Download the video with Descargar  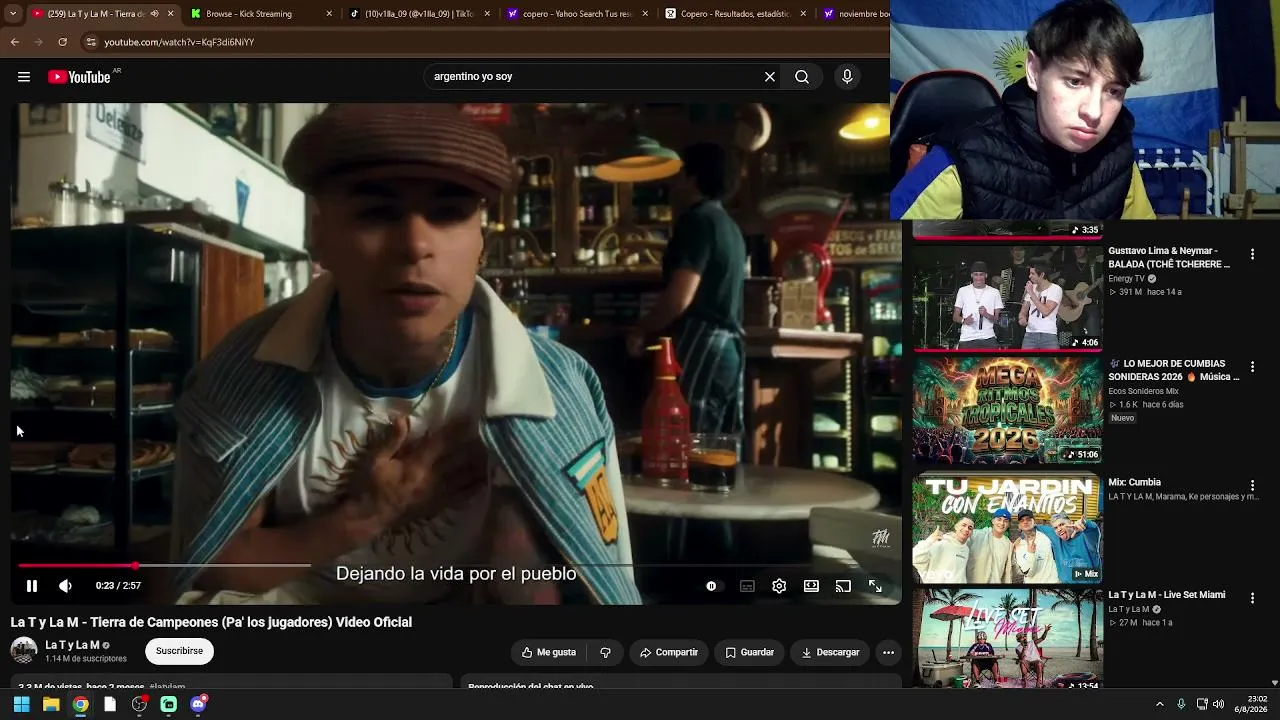(830, 652)
